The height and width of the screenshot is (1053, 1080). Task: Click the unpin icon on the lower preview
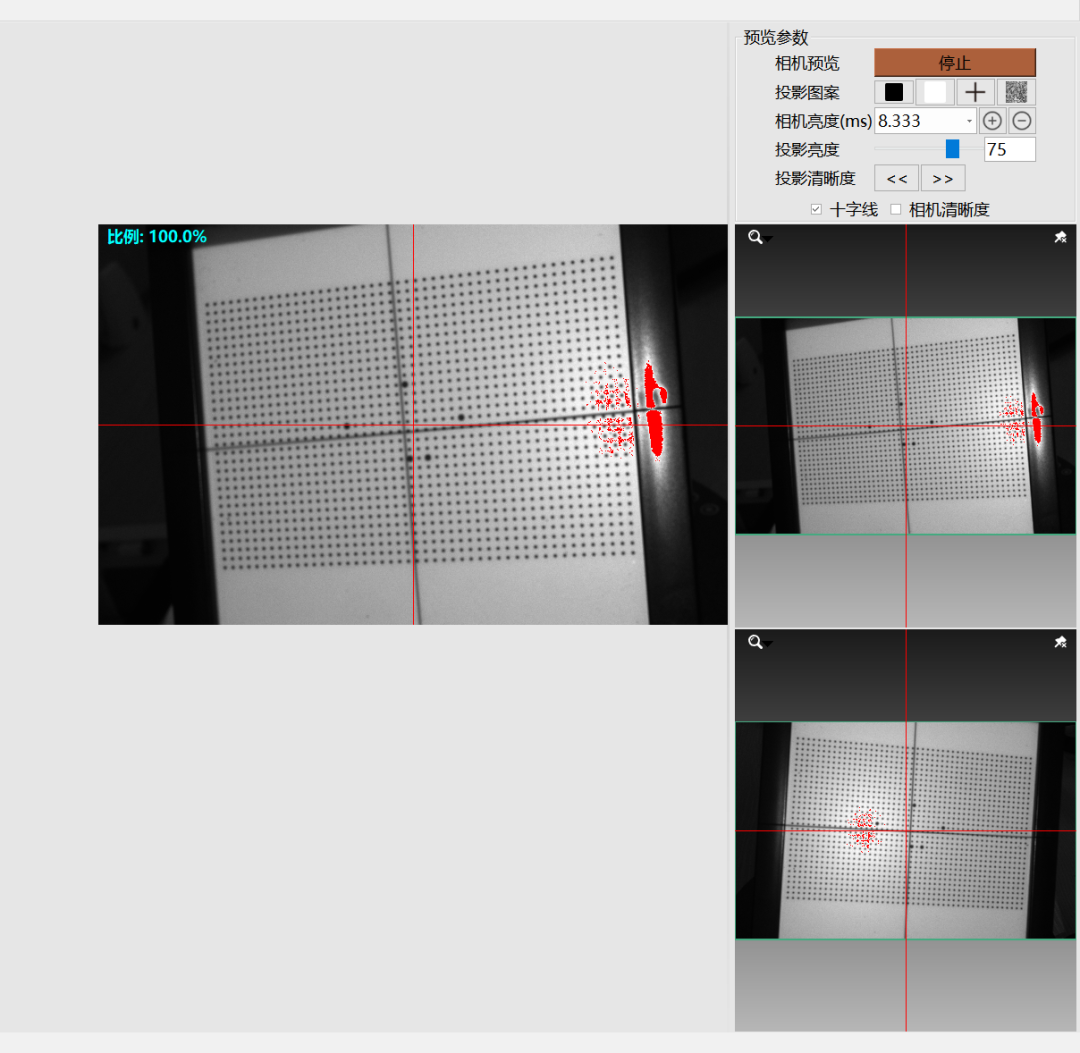[1060, 642]
